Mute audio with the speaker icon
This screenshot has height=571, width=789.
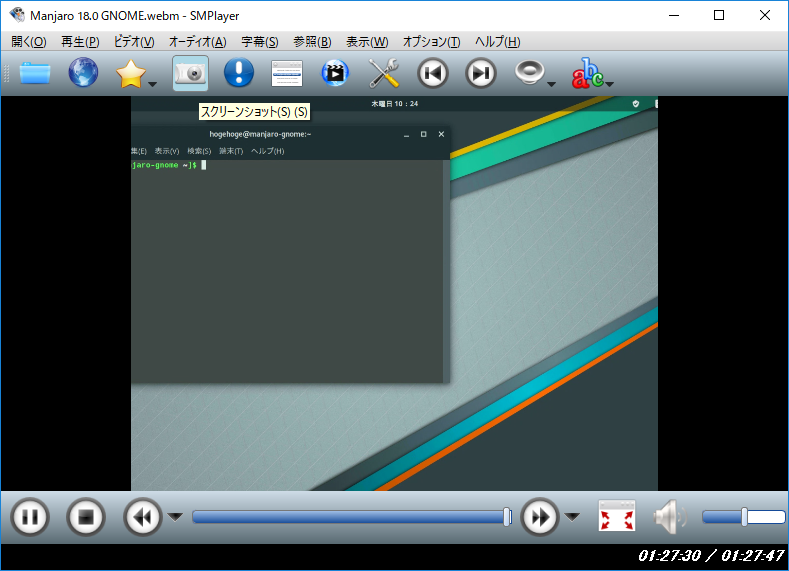point(670,517)
